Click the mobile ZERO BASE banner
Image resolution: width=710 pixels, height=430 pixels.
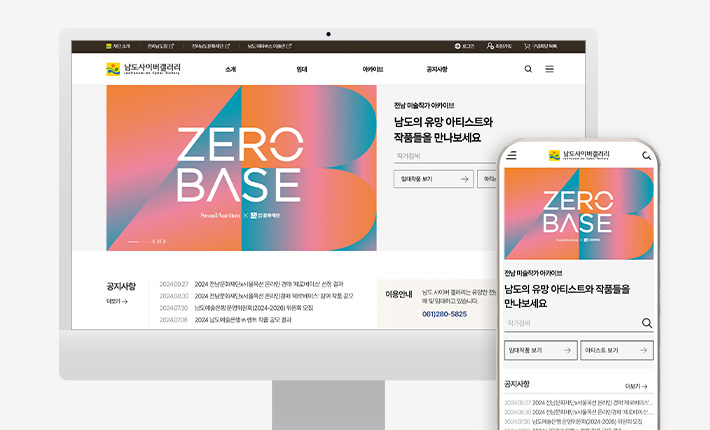pyautogui.click(x=579, y=214)
